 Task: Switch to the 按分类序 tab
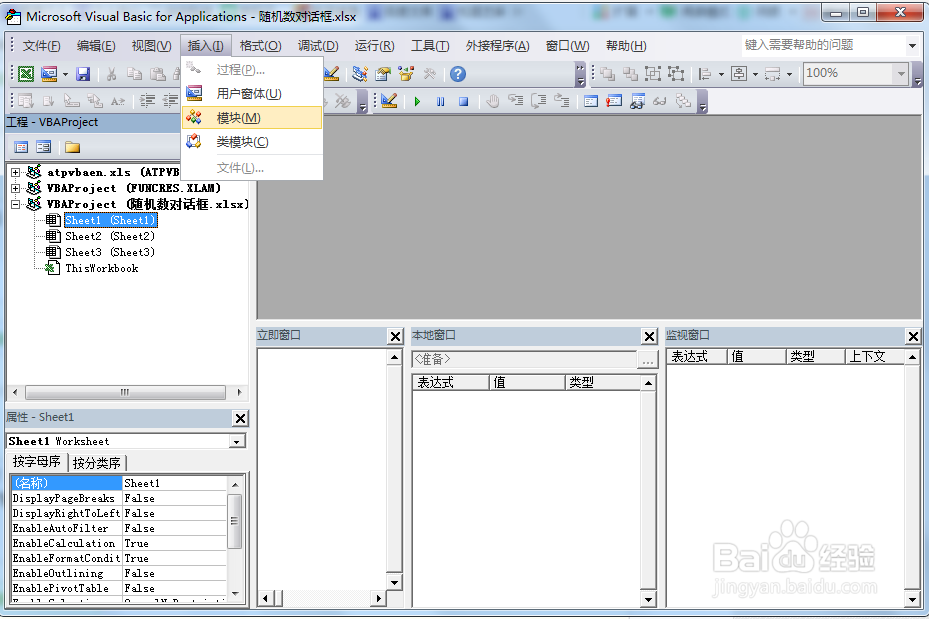click(97, 463)
